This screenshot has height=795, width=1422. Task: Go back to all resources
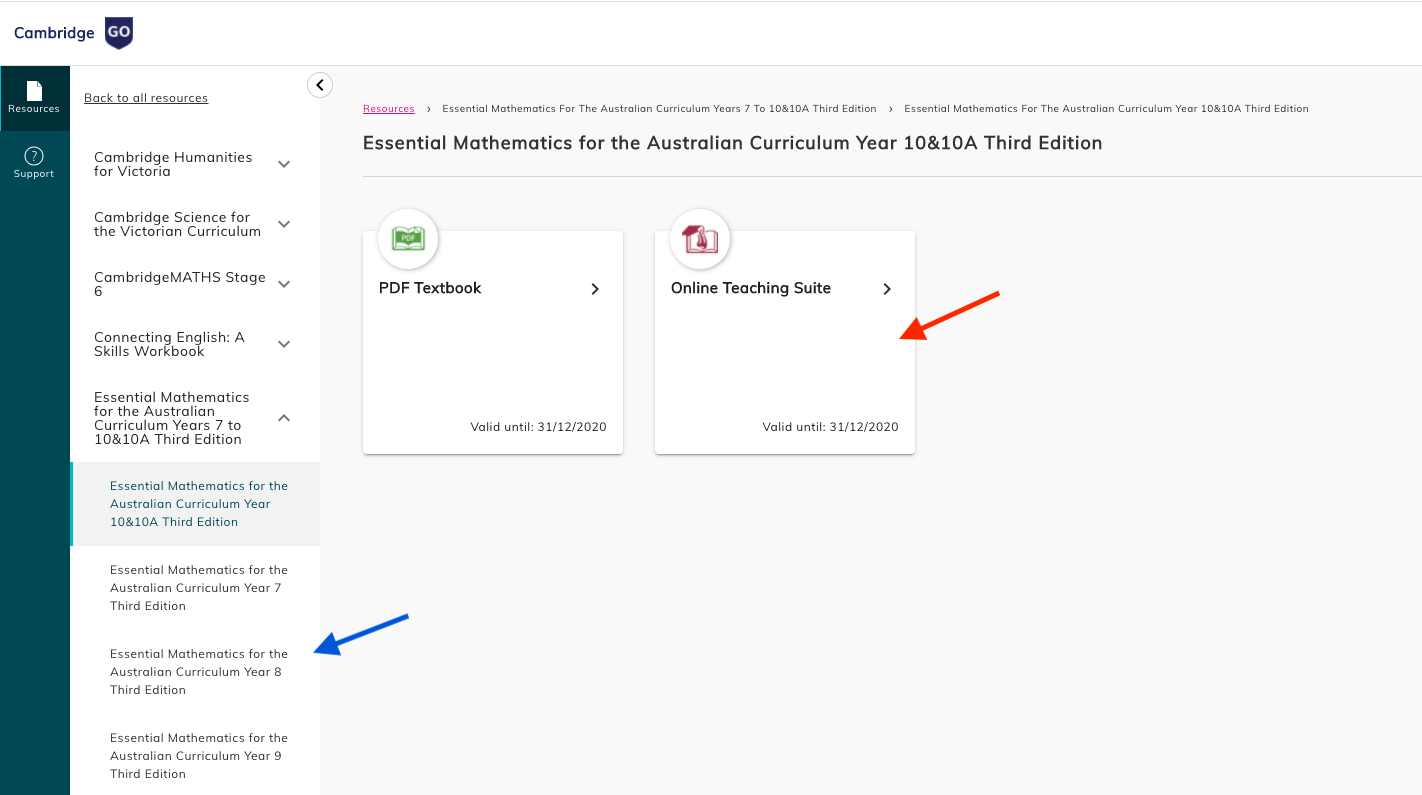(x=146, y=98)
